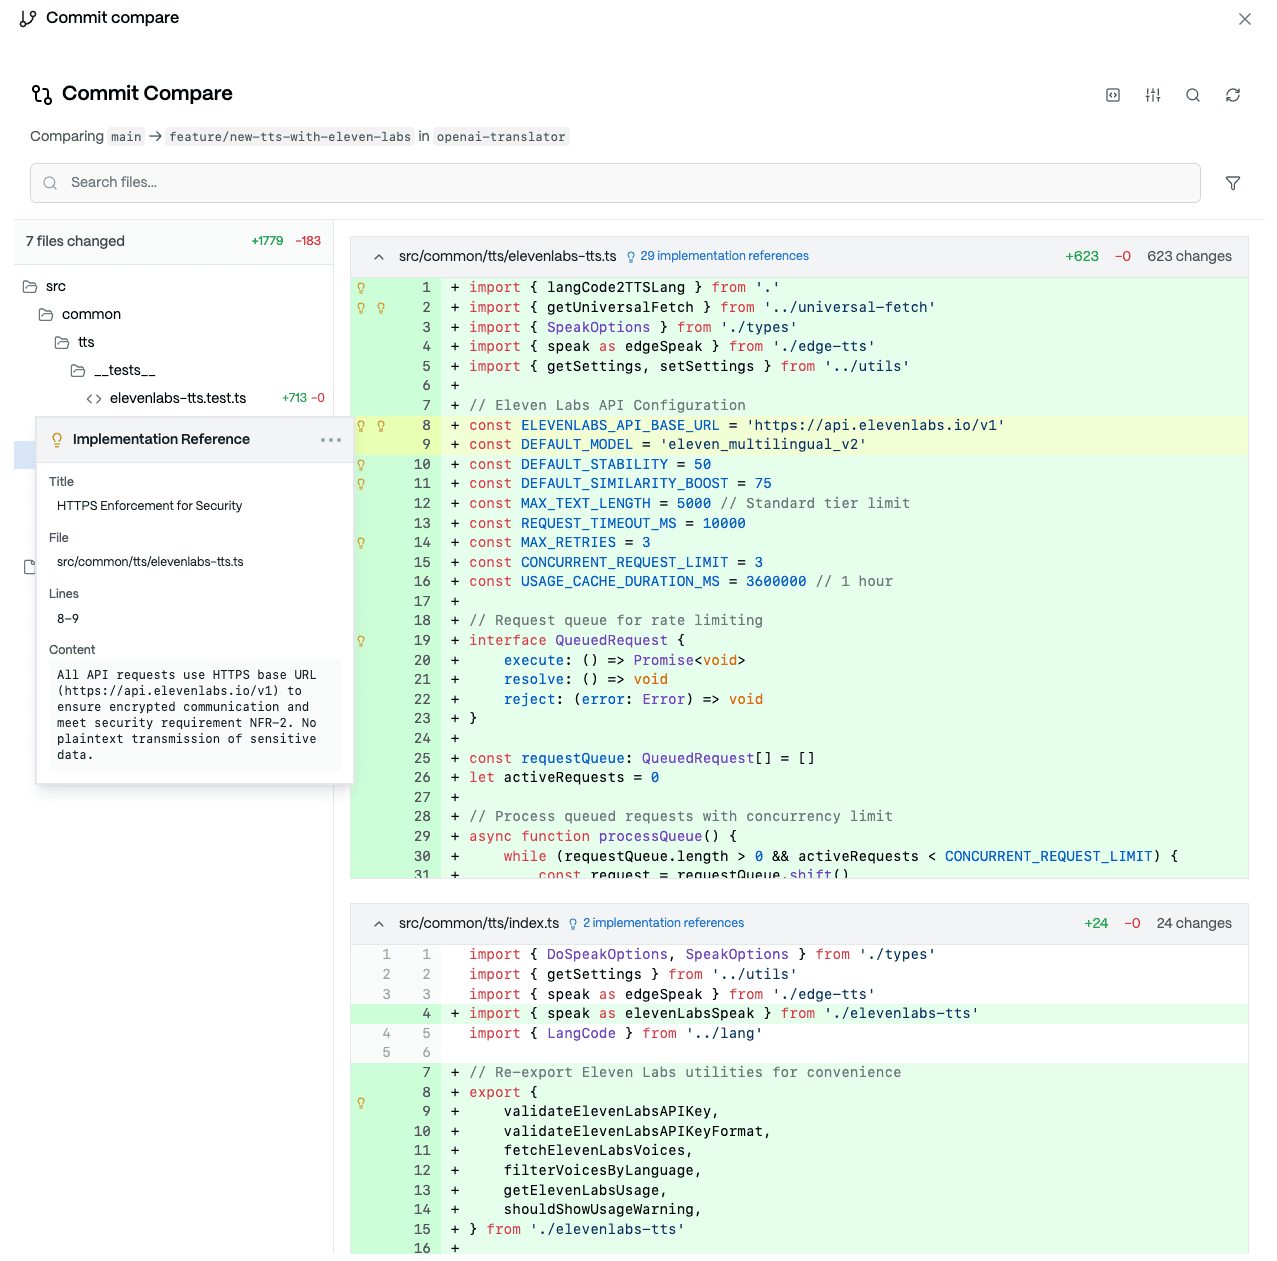Viewport: 1277px width, 1261px height.
Task: Click the __tests__ folder icon
Action: [x=78, y=371]
